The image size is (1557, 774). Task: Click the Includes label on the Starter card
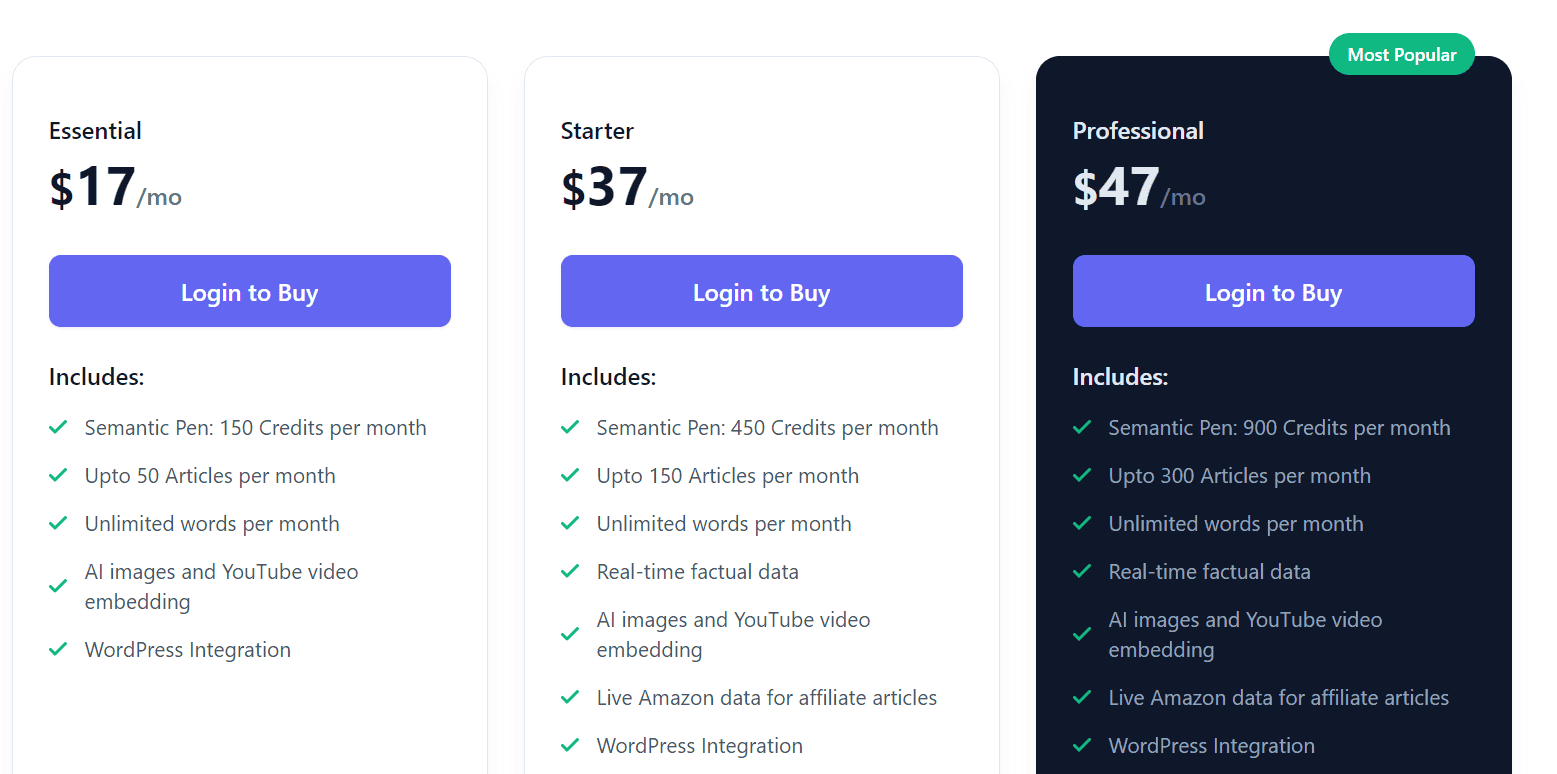coord(606,376)
